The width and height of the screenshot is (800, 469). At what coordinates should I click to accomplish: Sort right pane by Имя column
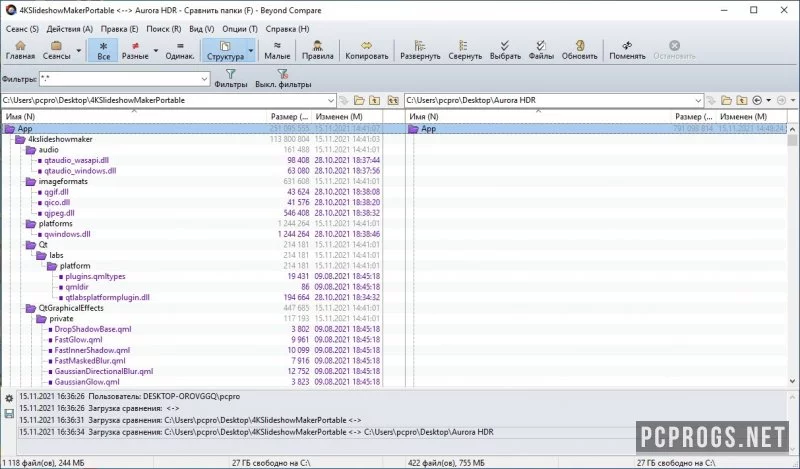[x=538, y=117]
